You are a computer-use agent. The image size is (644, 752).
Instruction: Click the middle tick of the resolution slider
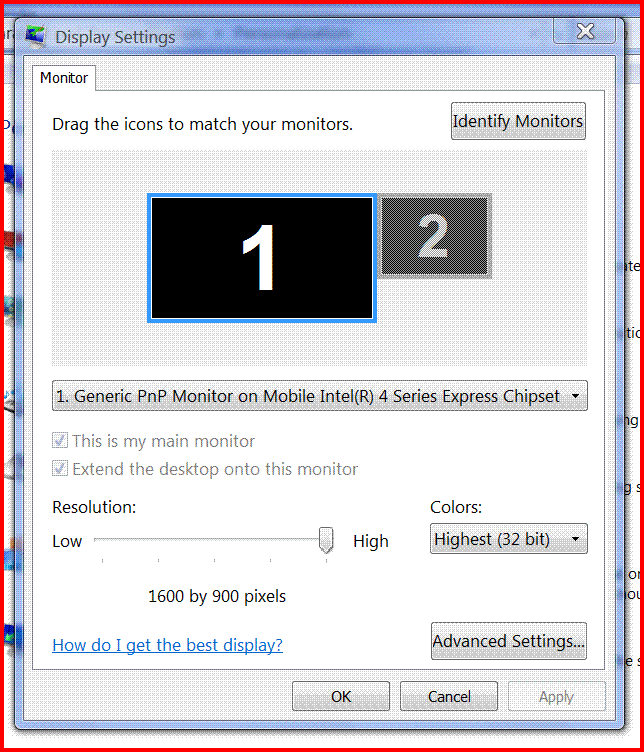(214, 560)
